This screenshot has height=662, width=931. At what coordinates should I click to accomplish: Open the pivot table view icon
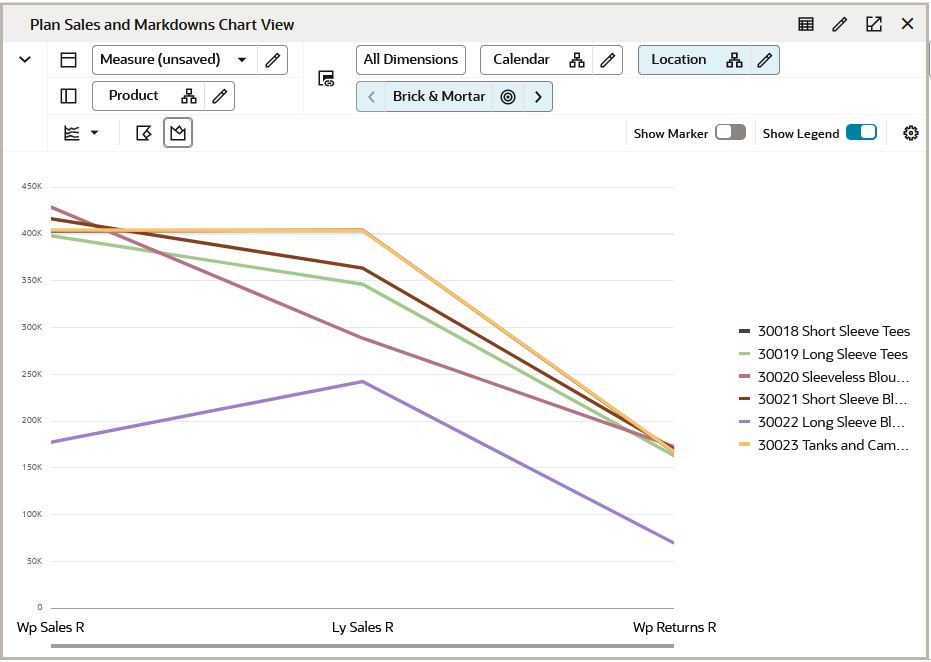tap(806, 23)
